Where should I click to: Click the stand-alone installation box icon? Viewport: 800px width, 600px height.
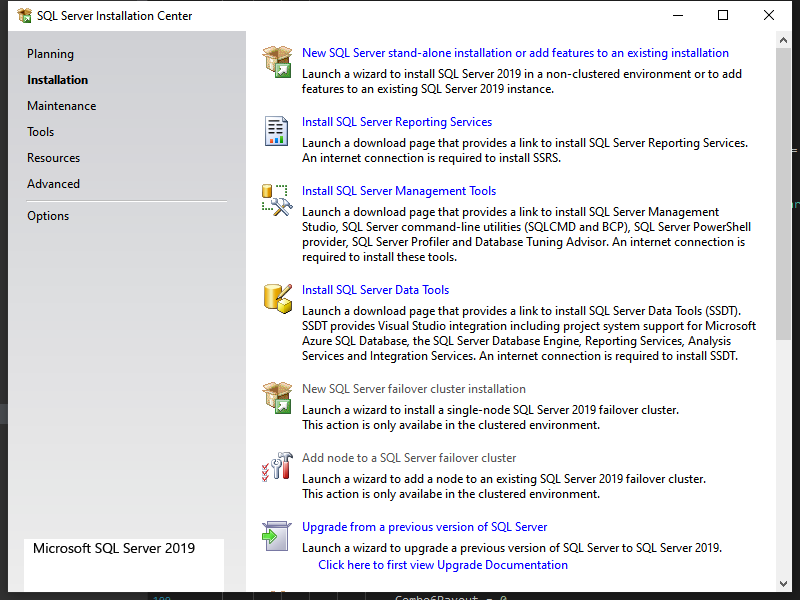pos(276,61)
